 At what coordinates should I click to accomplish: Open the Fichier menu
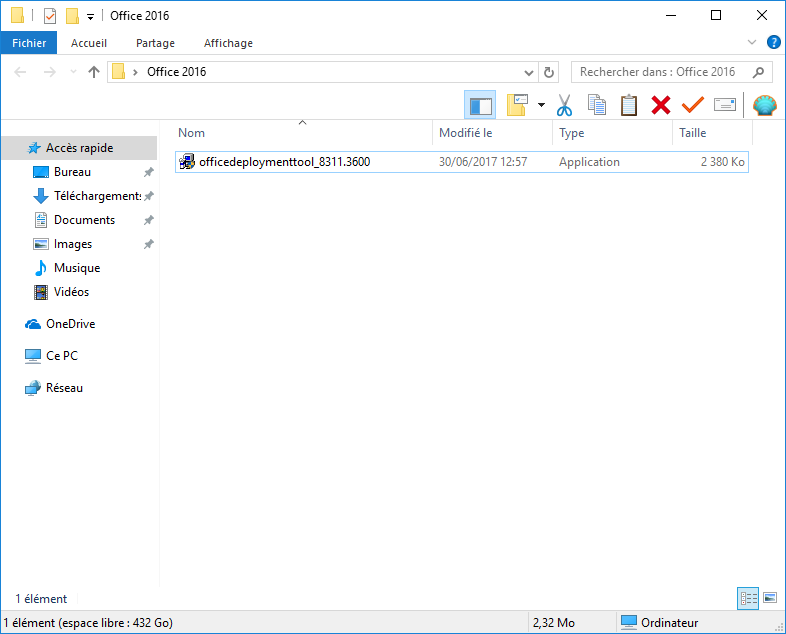[29, 43]
